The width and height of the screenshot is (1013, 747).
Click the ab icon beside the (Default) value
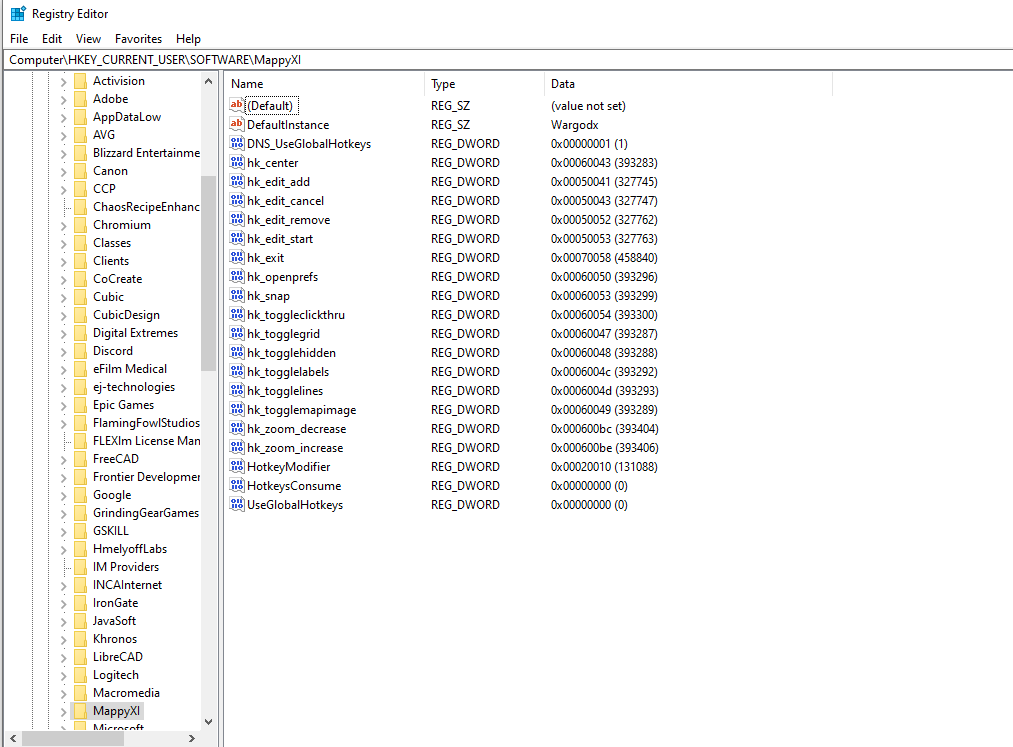[237, 105]
